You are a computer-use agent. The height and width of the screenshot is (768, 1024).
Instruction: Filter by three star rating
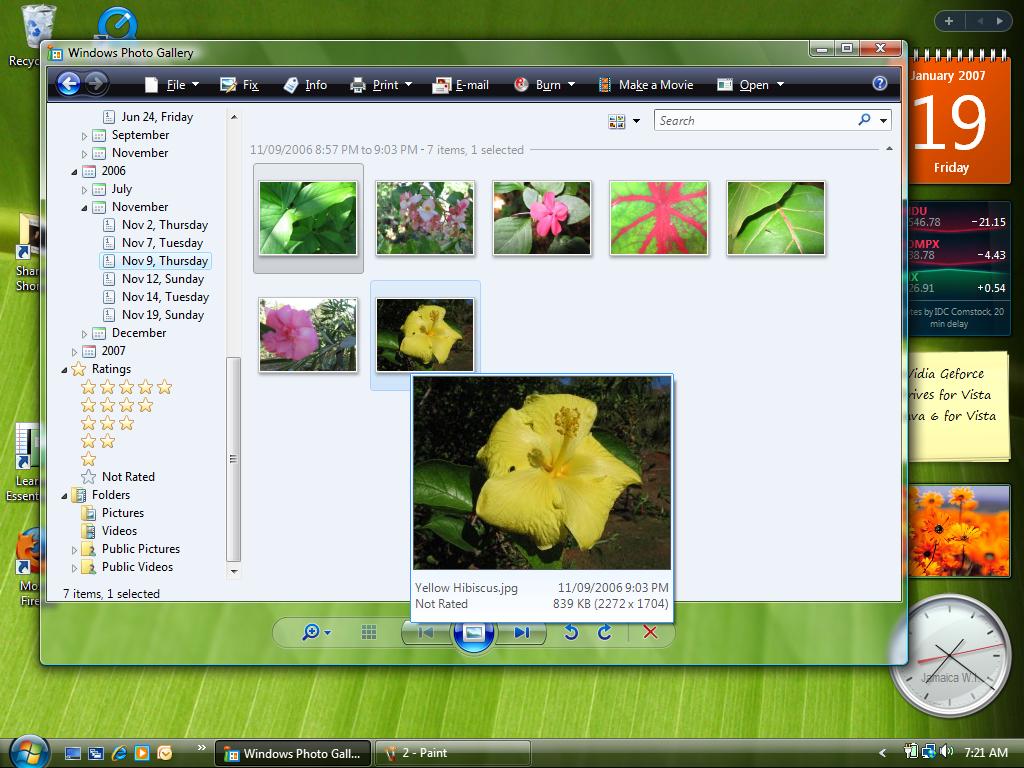[x=107, y=423]
